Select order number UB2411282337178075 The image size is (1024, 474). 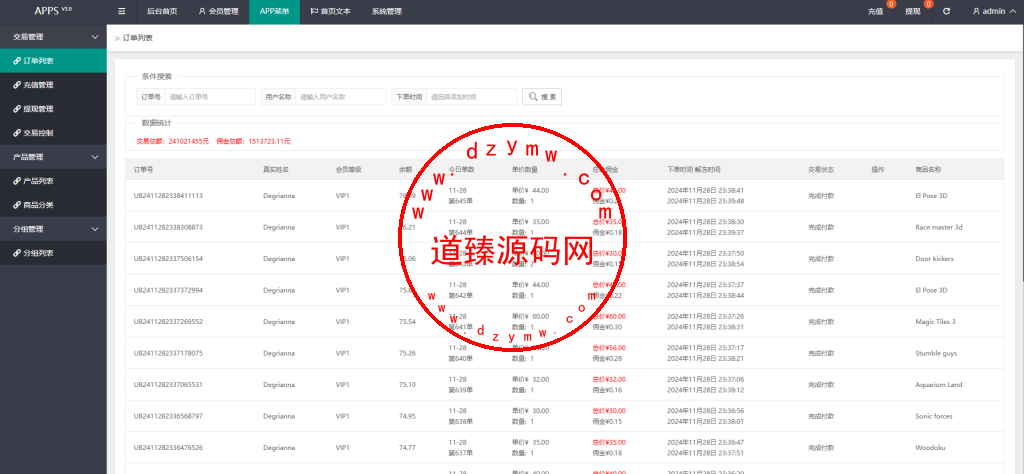pyautogui.click(x=168, y=353)
